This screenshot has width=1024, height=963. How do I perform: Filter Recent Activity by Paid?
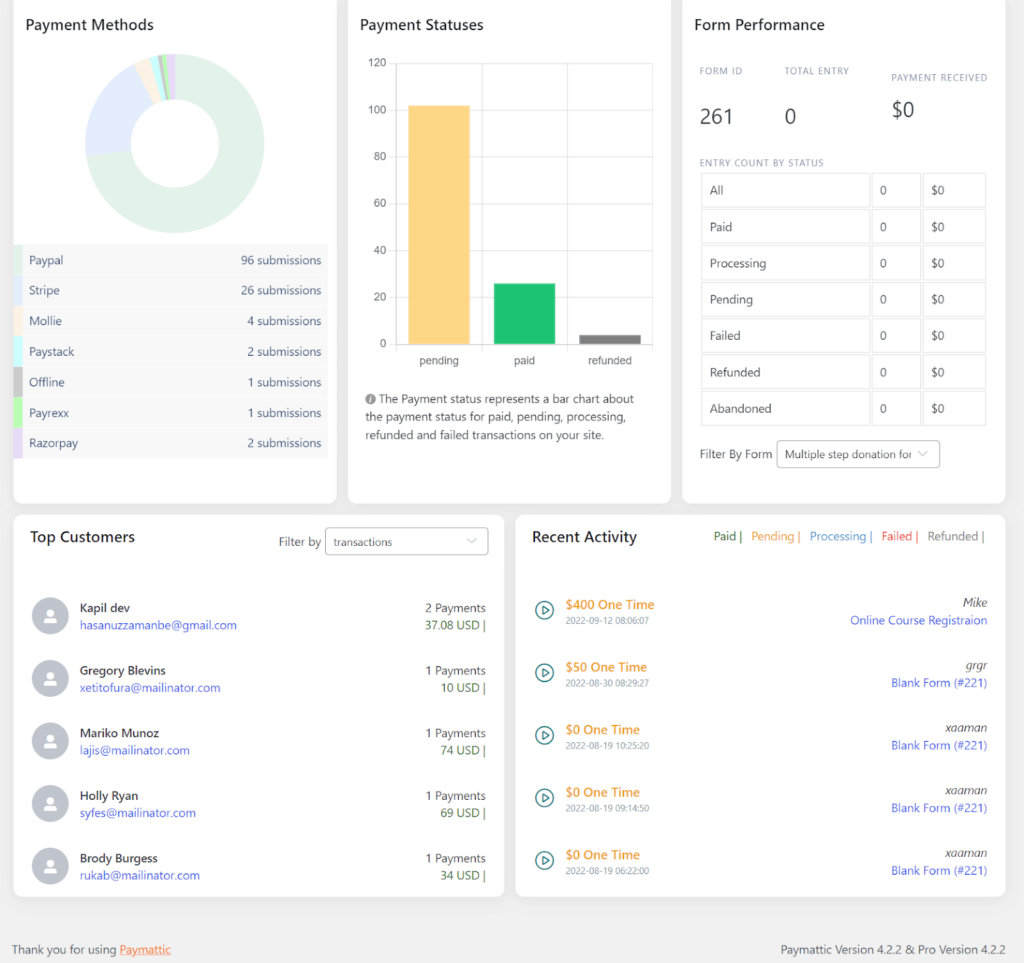724,537
